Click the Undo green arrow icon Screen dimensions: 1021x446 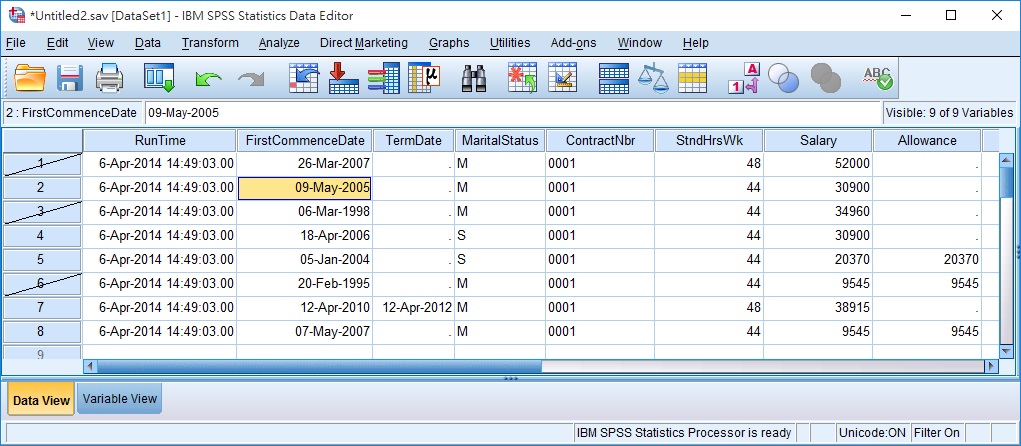click(x=209, y=77)
